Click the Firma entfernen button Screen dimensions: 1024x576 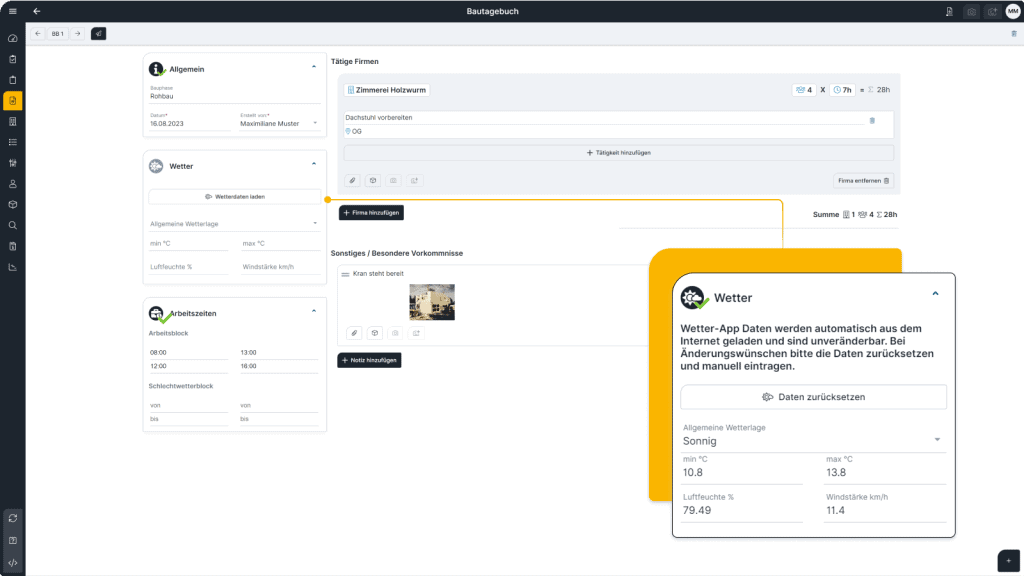[x=864, y=181]
